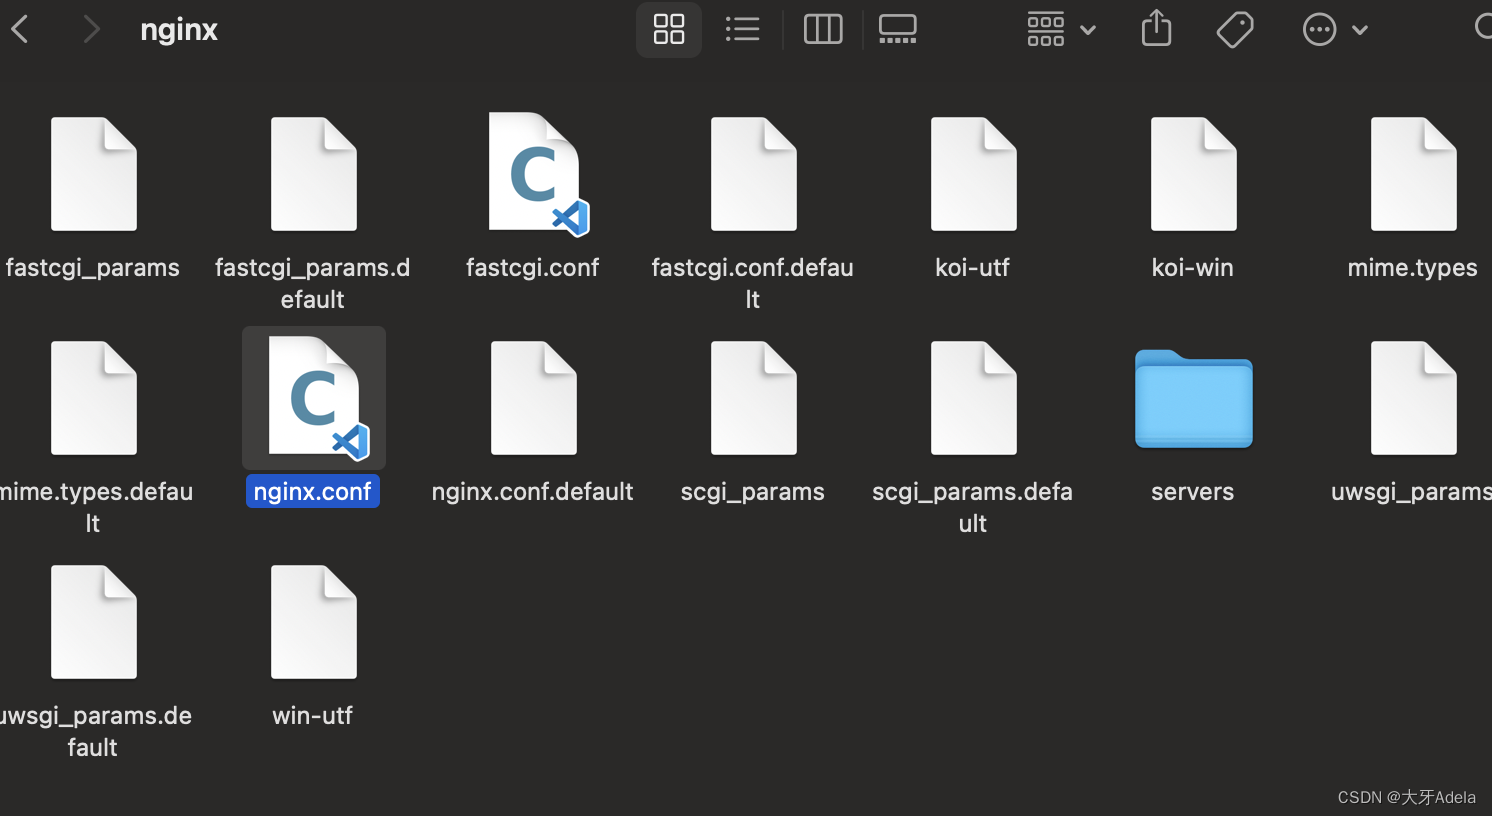Open the fastcgi.conf VS Code file
The width and height of the screenshot is (1492, 816).
coord(533,173)
